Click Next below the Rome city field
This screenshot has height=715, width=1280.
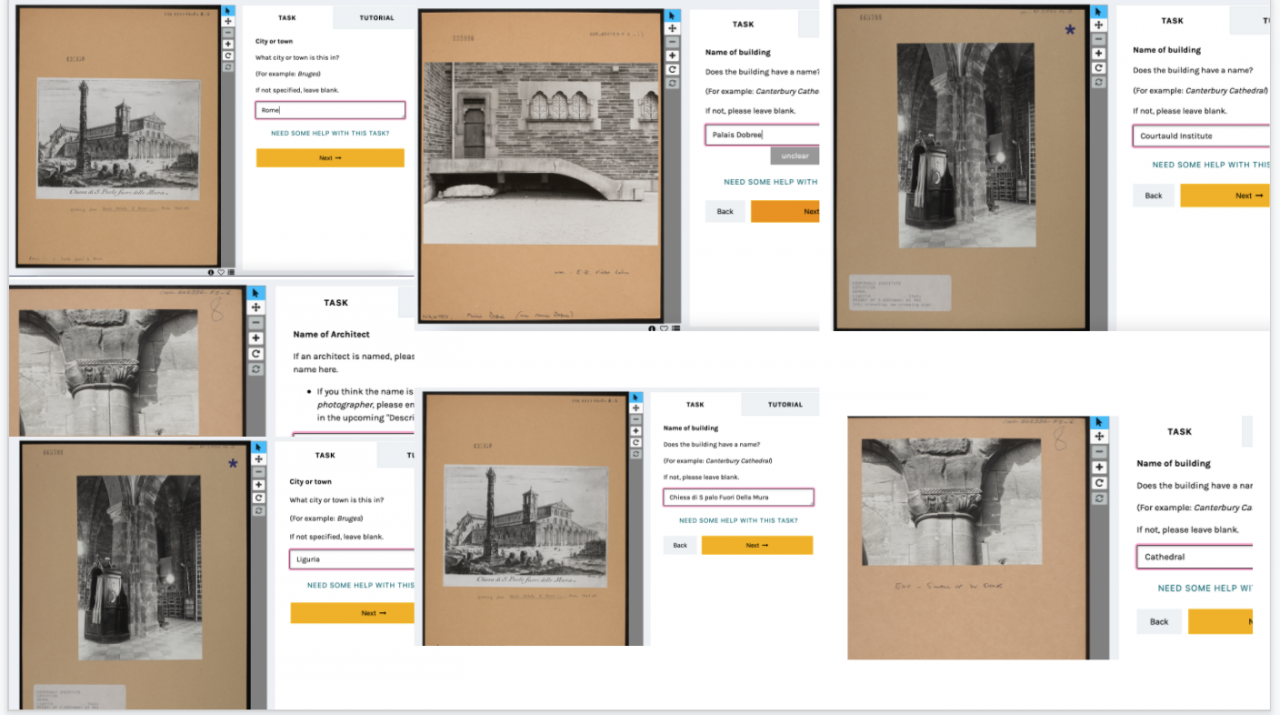tap(330, 158)
